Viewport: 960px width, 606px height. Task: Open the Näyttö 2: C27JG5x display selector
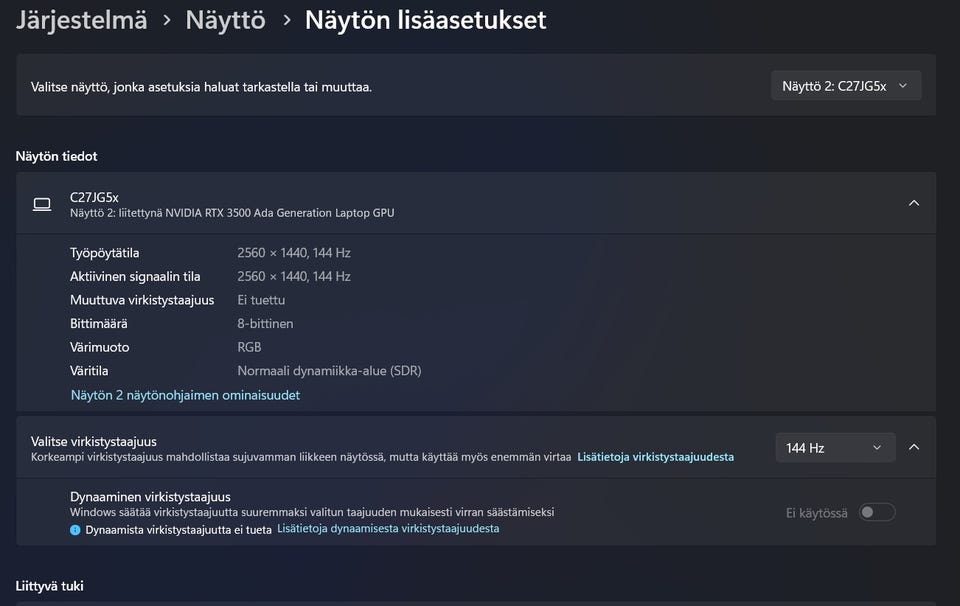click(845, 86)
